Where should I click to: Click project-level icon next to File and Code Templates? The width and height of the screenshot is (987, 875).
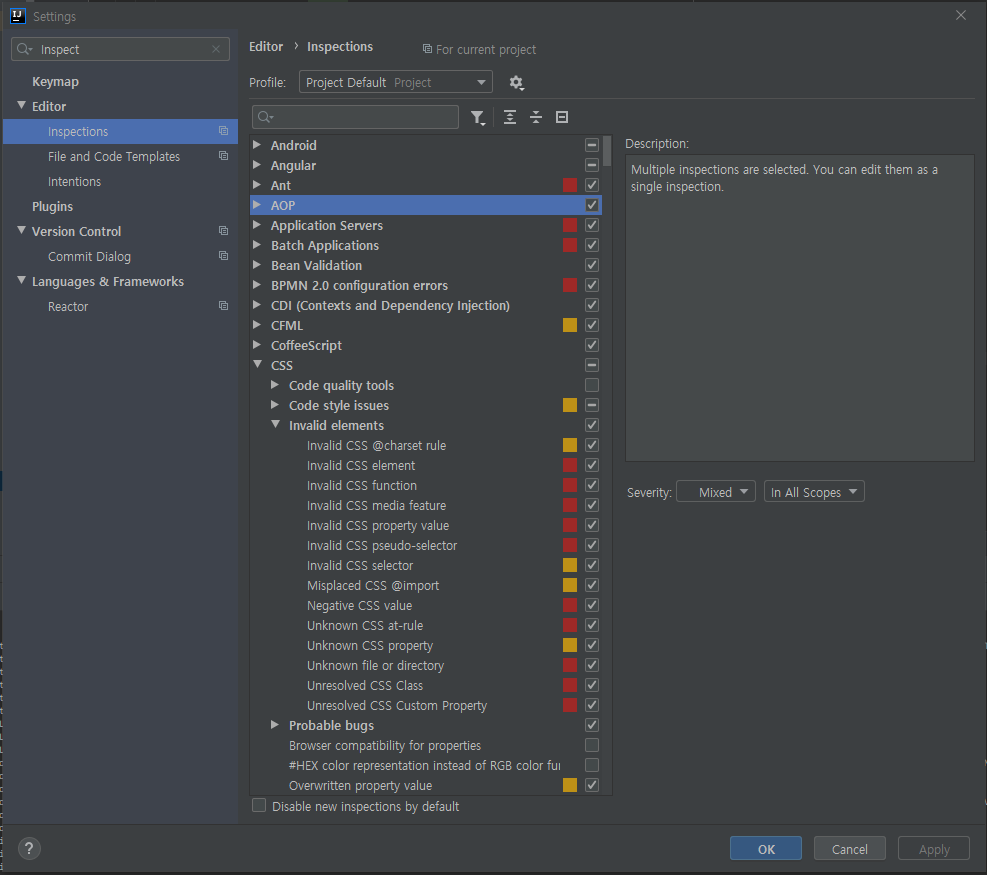tap(223, 156)
